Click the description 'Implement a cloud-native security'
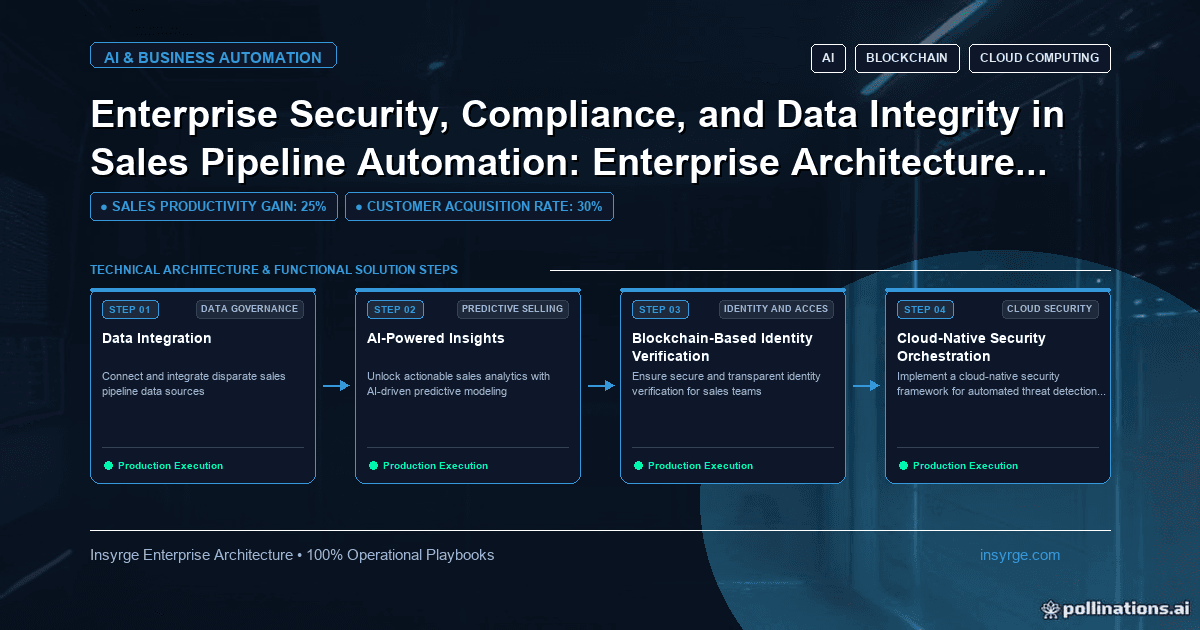The image size is (1200, 630). (1001, 384)
